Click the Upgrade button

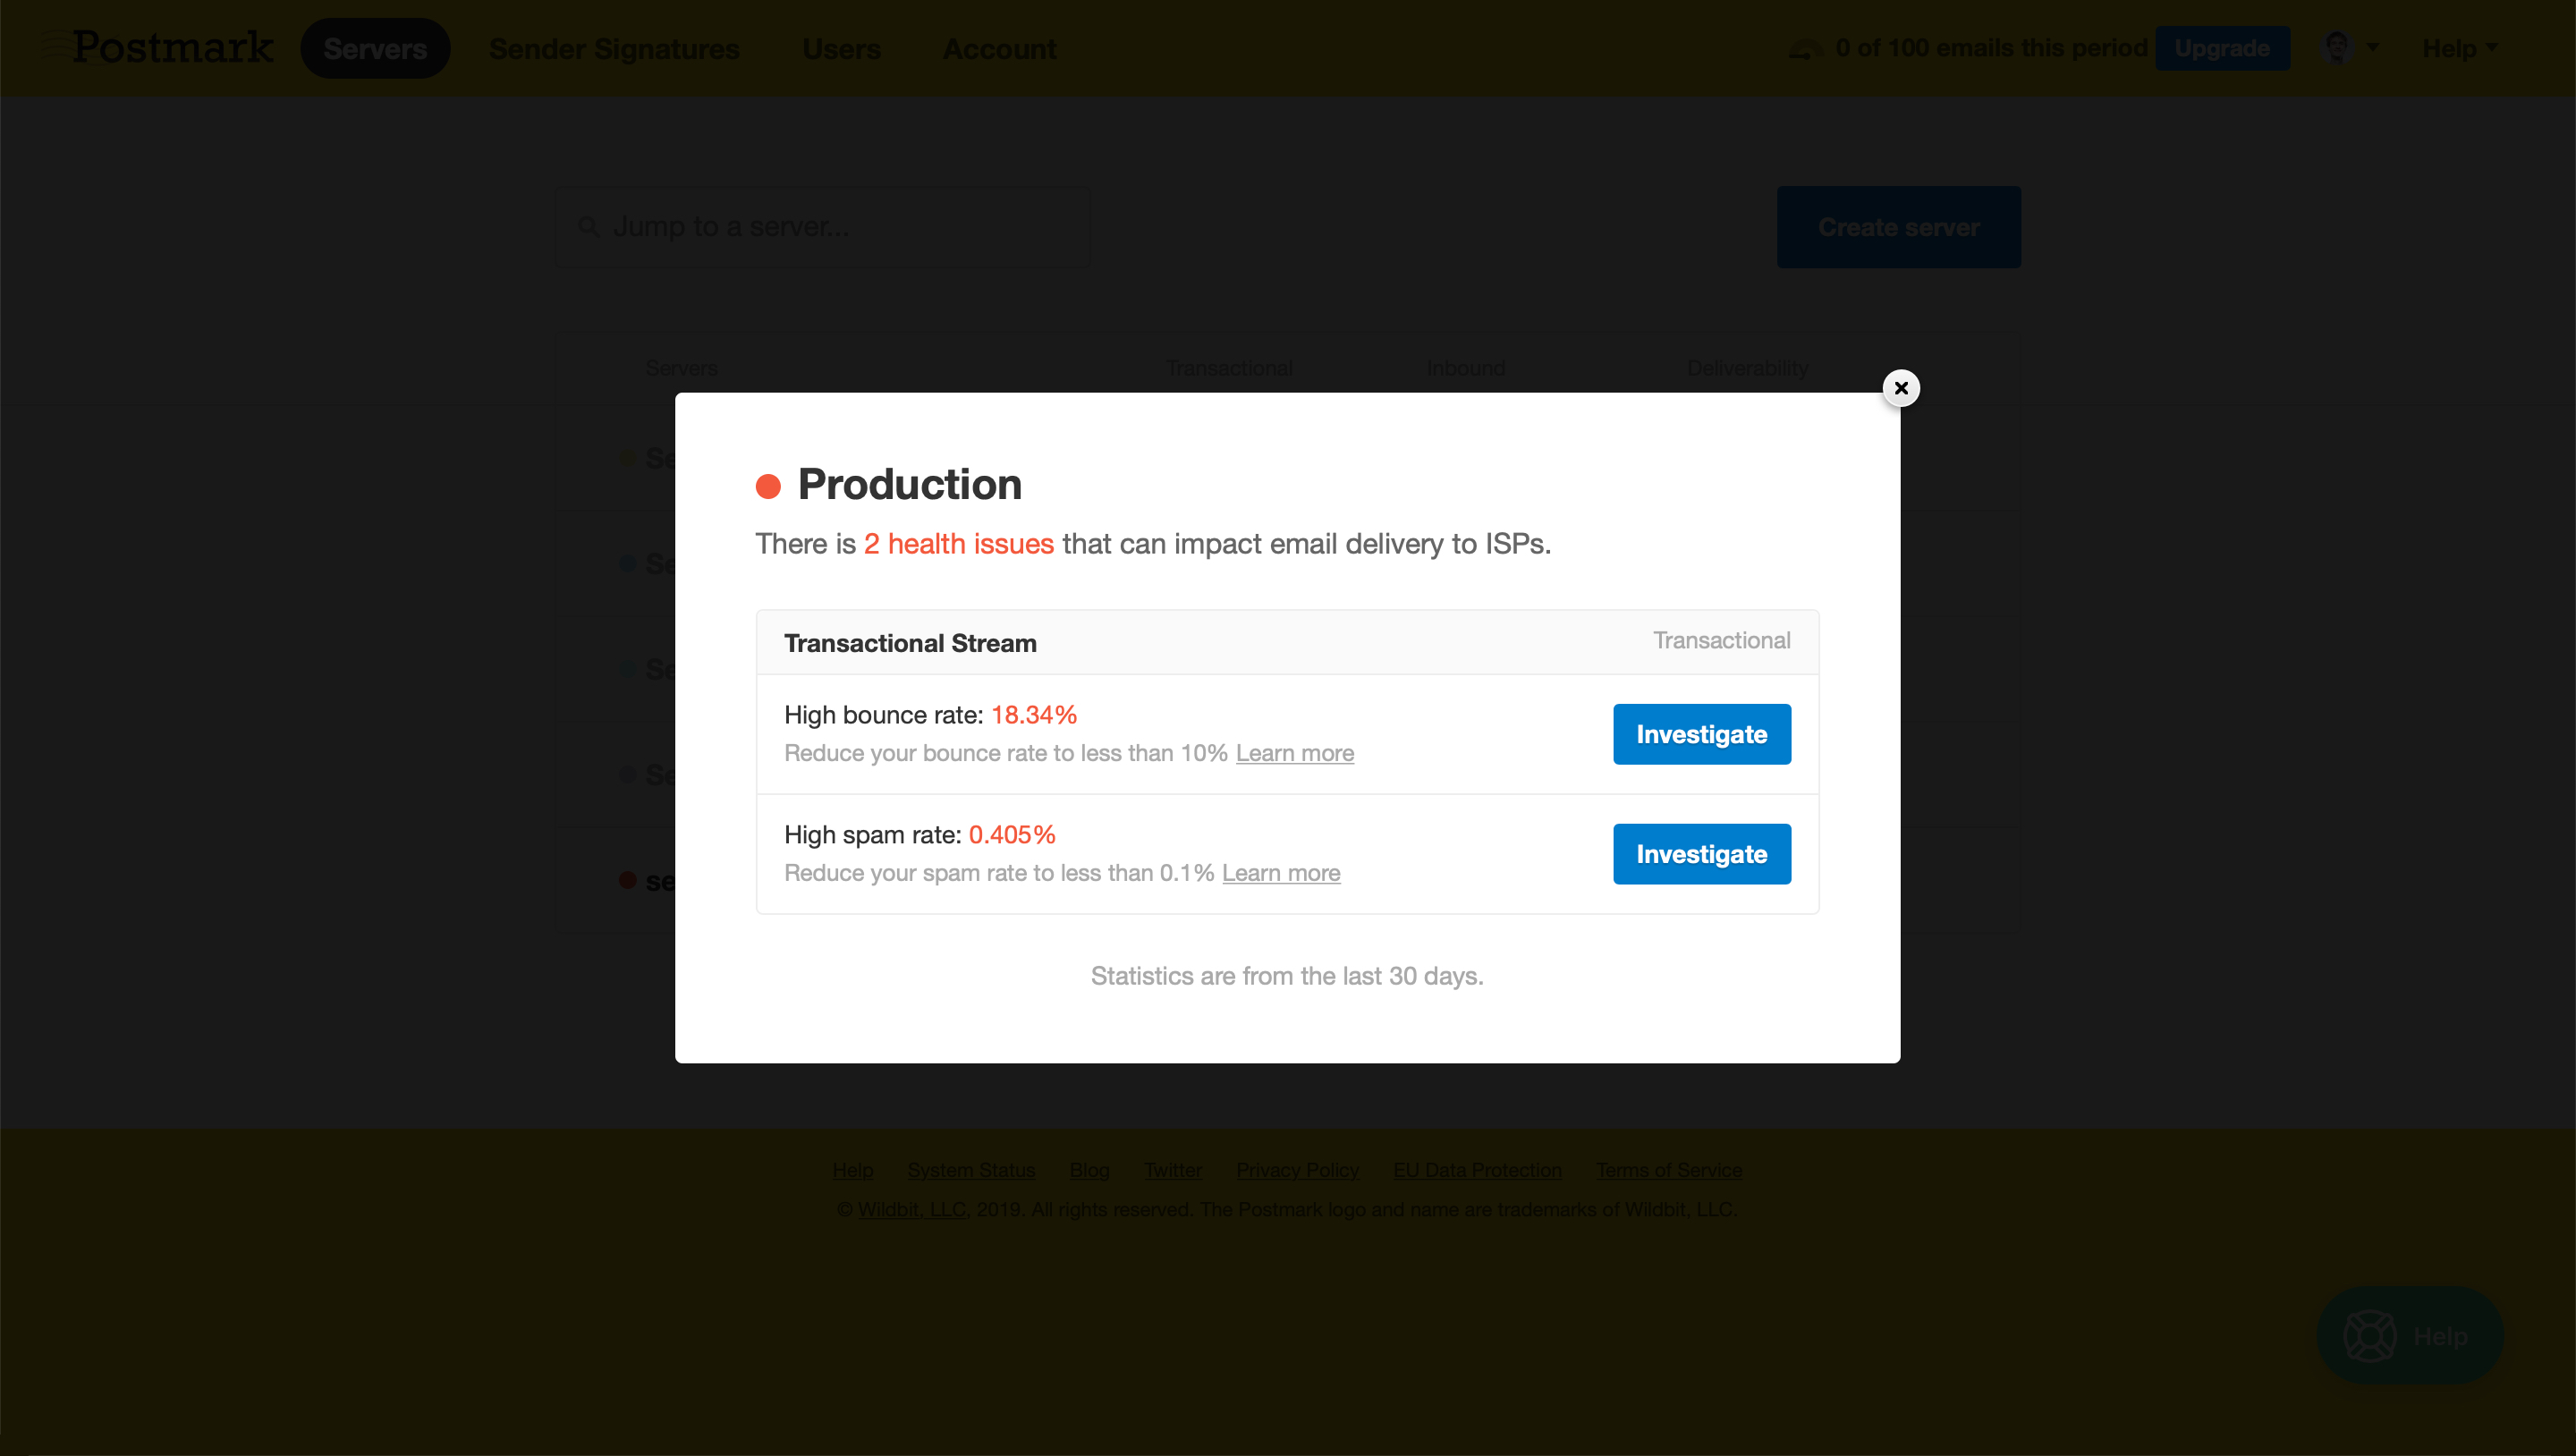pyautogui.click(x=2222, y=47)
